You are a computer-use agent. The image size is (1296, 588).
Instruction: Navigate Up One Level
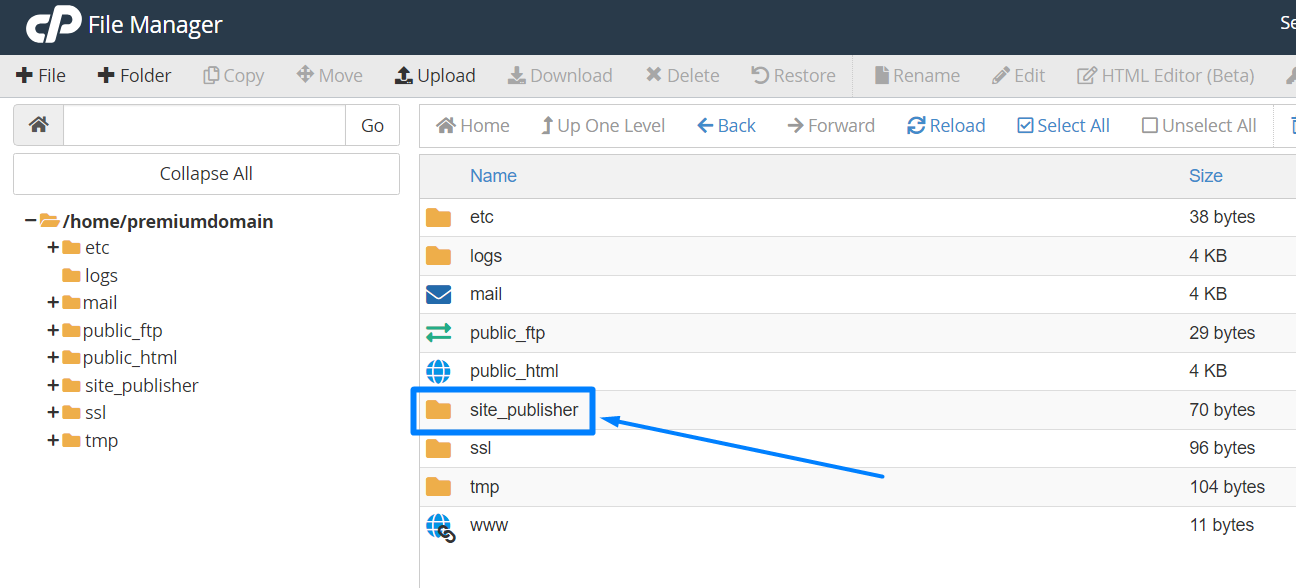point(603,125)
